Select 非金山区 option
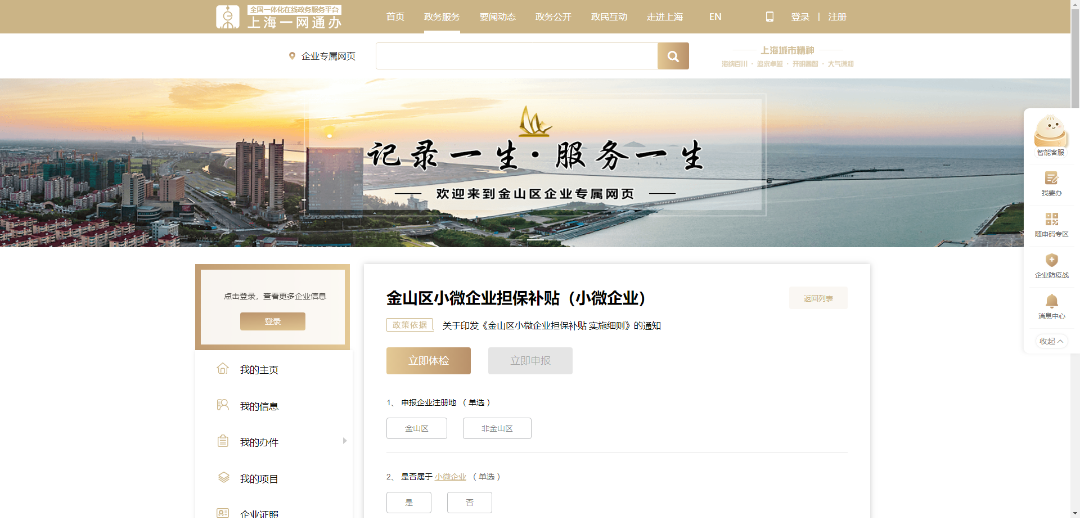This screenshot has height=518, width=1080. point(497,428)
